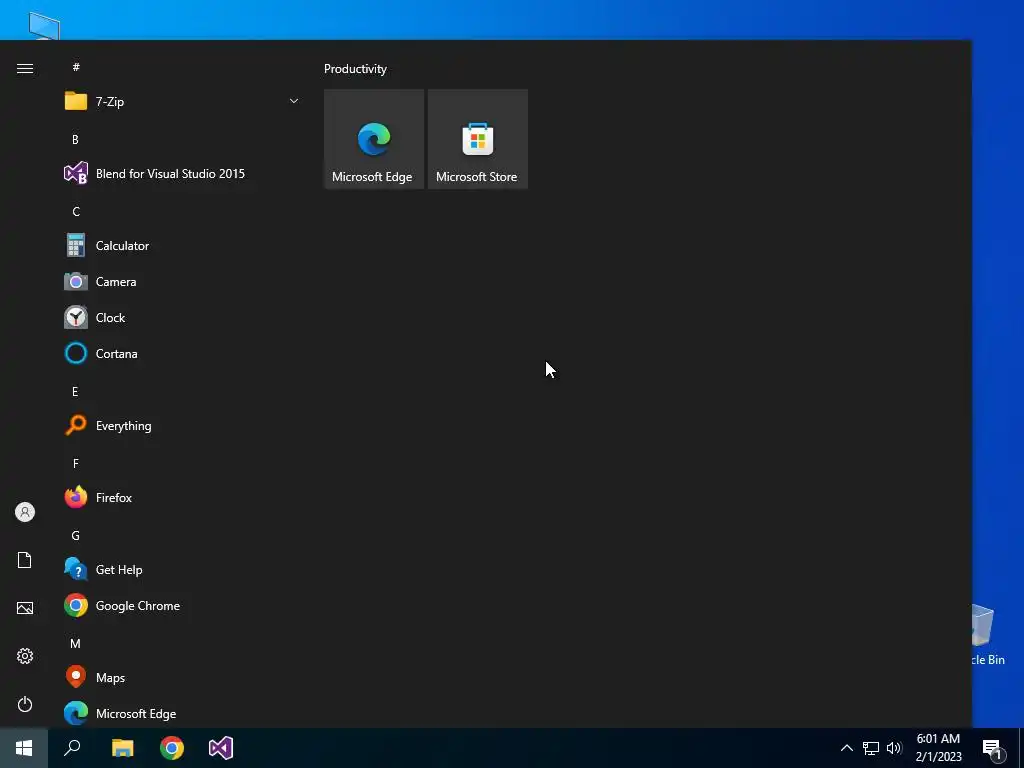Open the Maps app
This screenshot has height=768, width=1024.
pyautogui.click(x=182, y=678)
